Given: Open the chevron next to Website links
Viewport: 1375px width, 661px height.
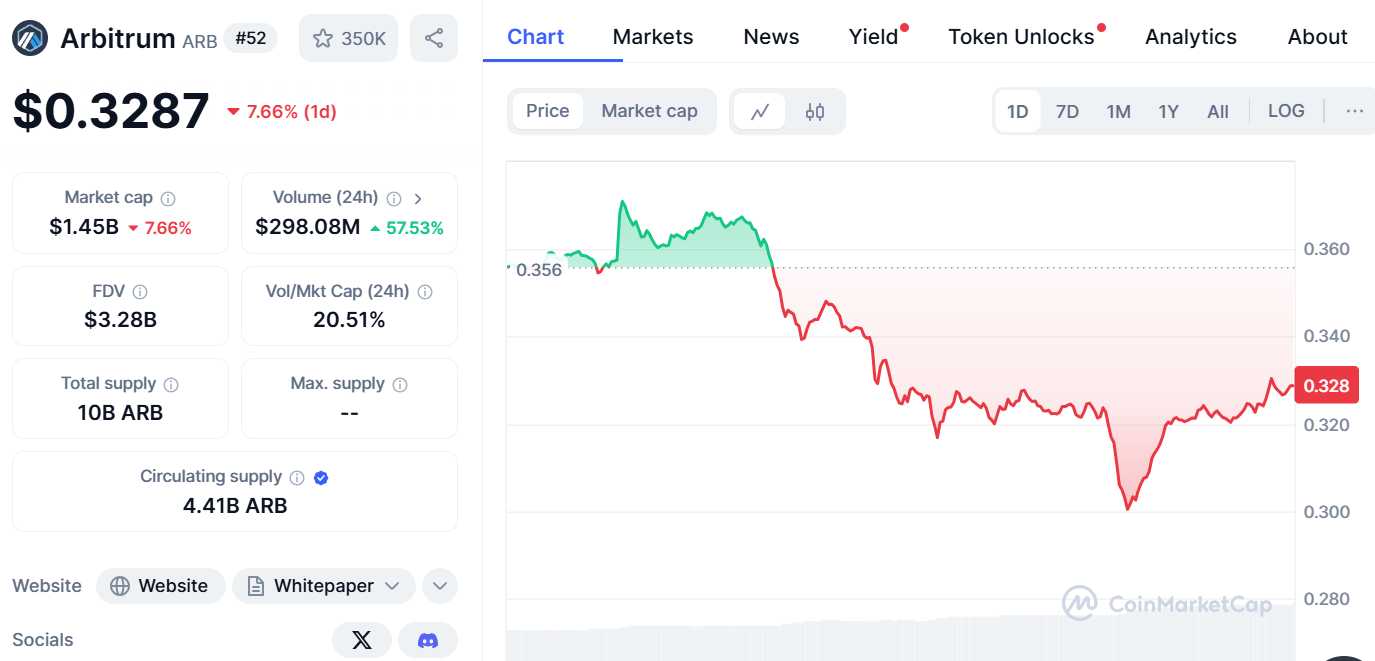Looking at the screenshot, I should pyautogui.click(x=440, y=586).
